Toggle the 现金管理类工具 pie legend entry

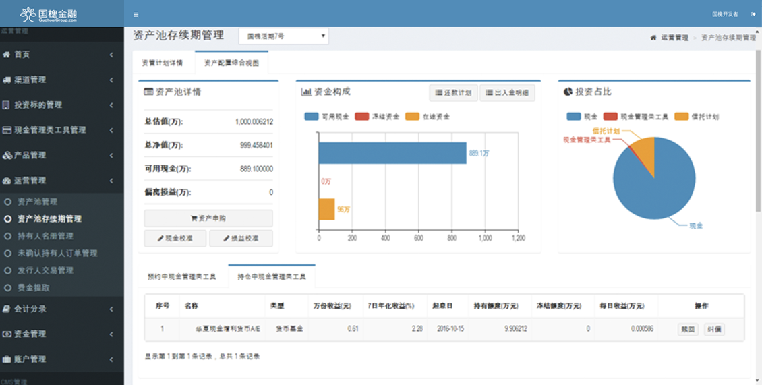(636, 117)
